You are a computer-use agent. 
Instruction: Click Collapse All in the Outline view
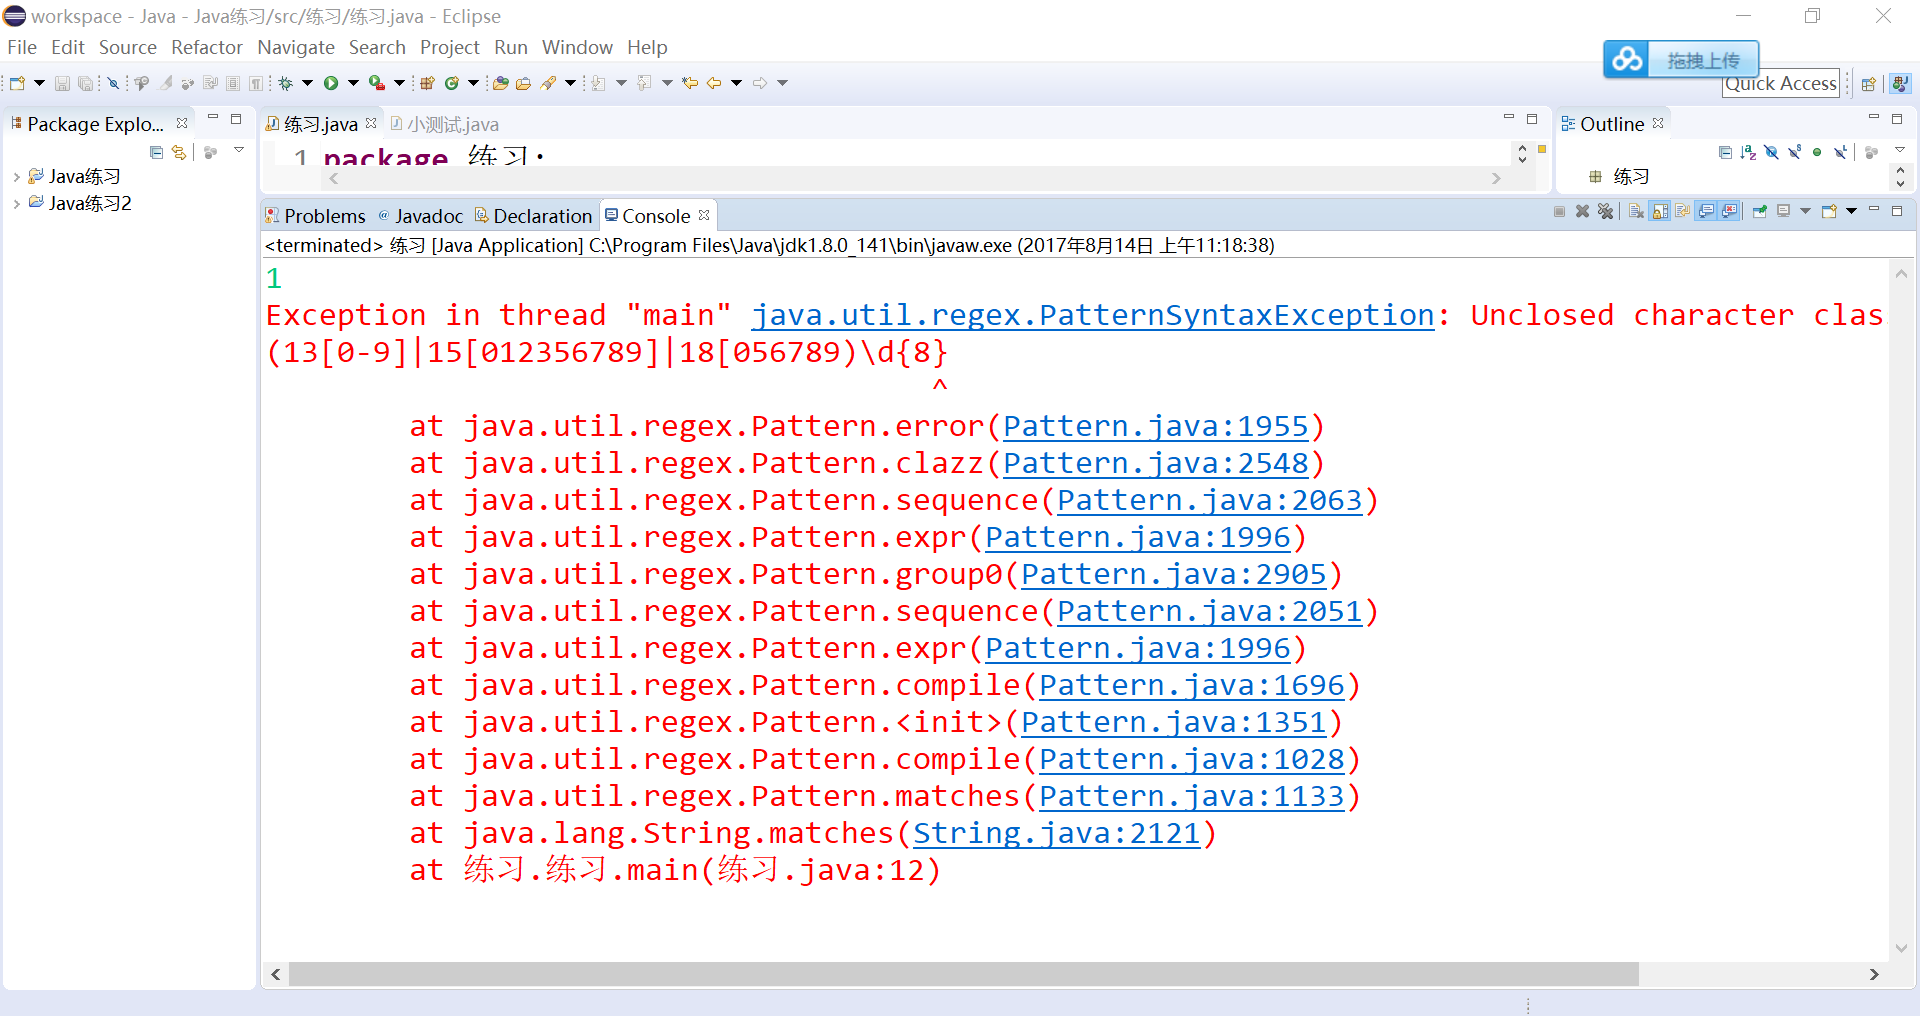coord(1725,152)
